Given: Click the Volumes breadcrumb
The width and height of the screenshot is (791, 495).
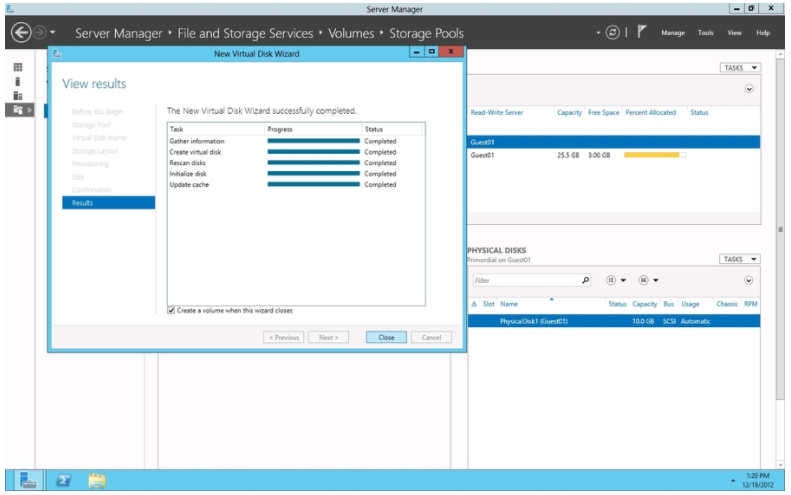Looking at the screenshot, I should (351, 33).
